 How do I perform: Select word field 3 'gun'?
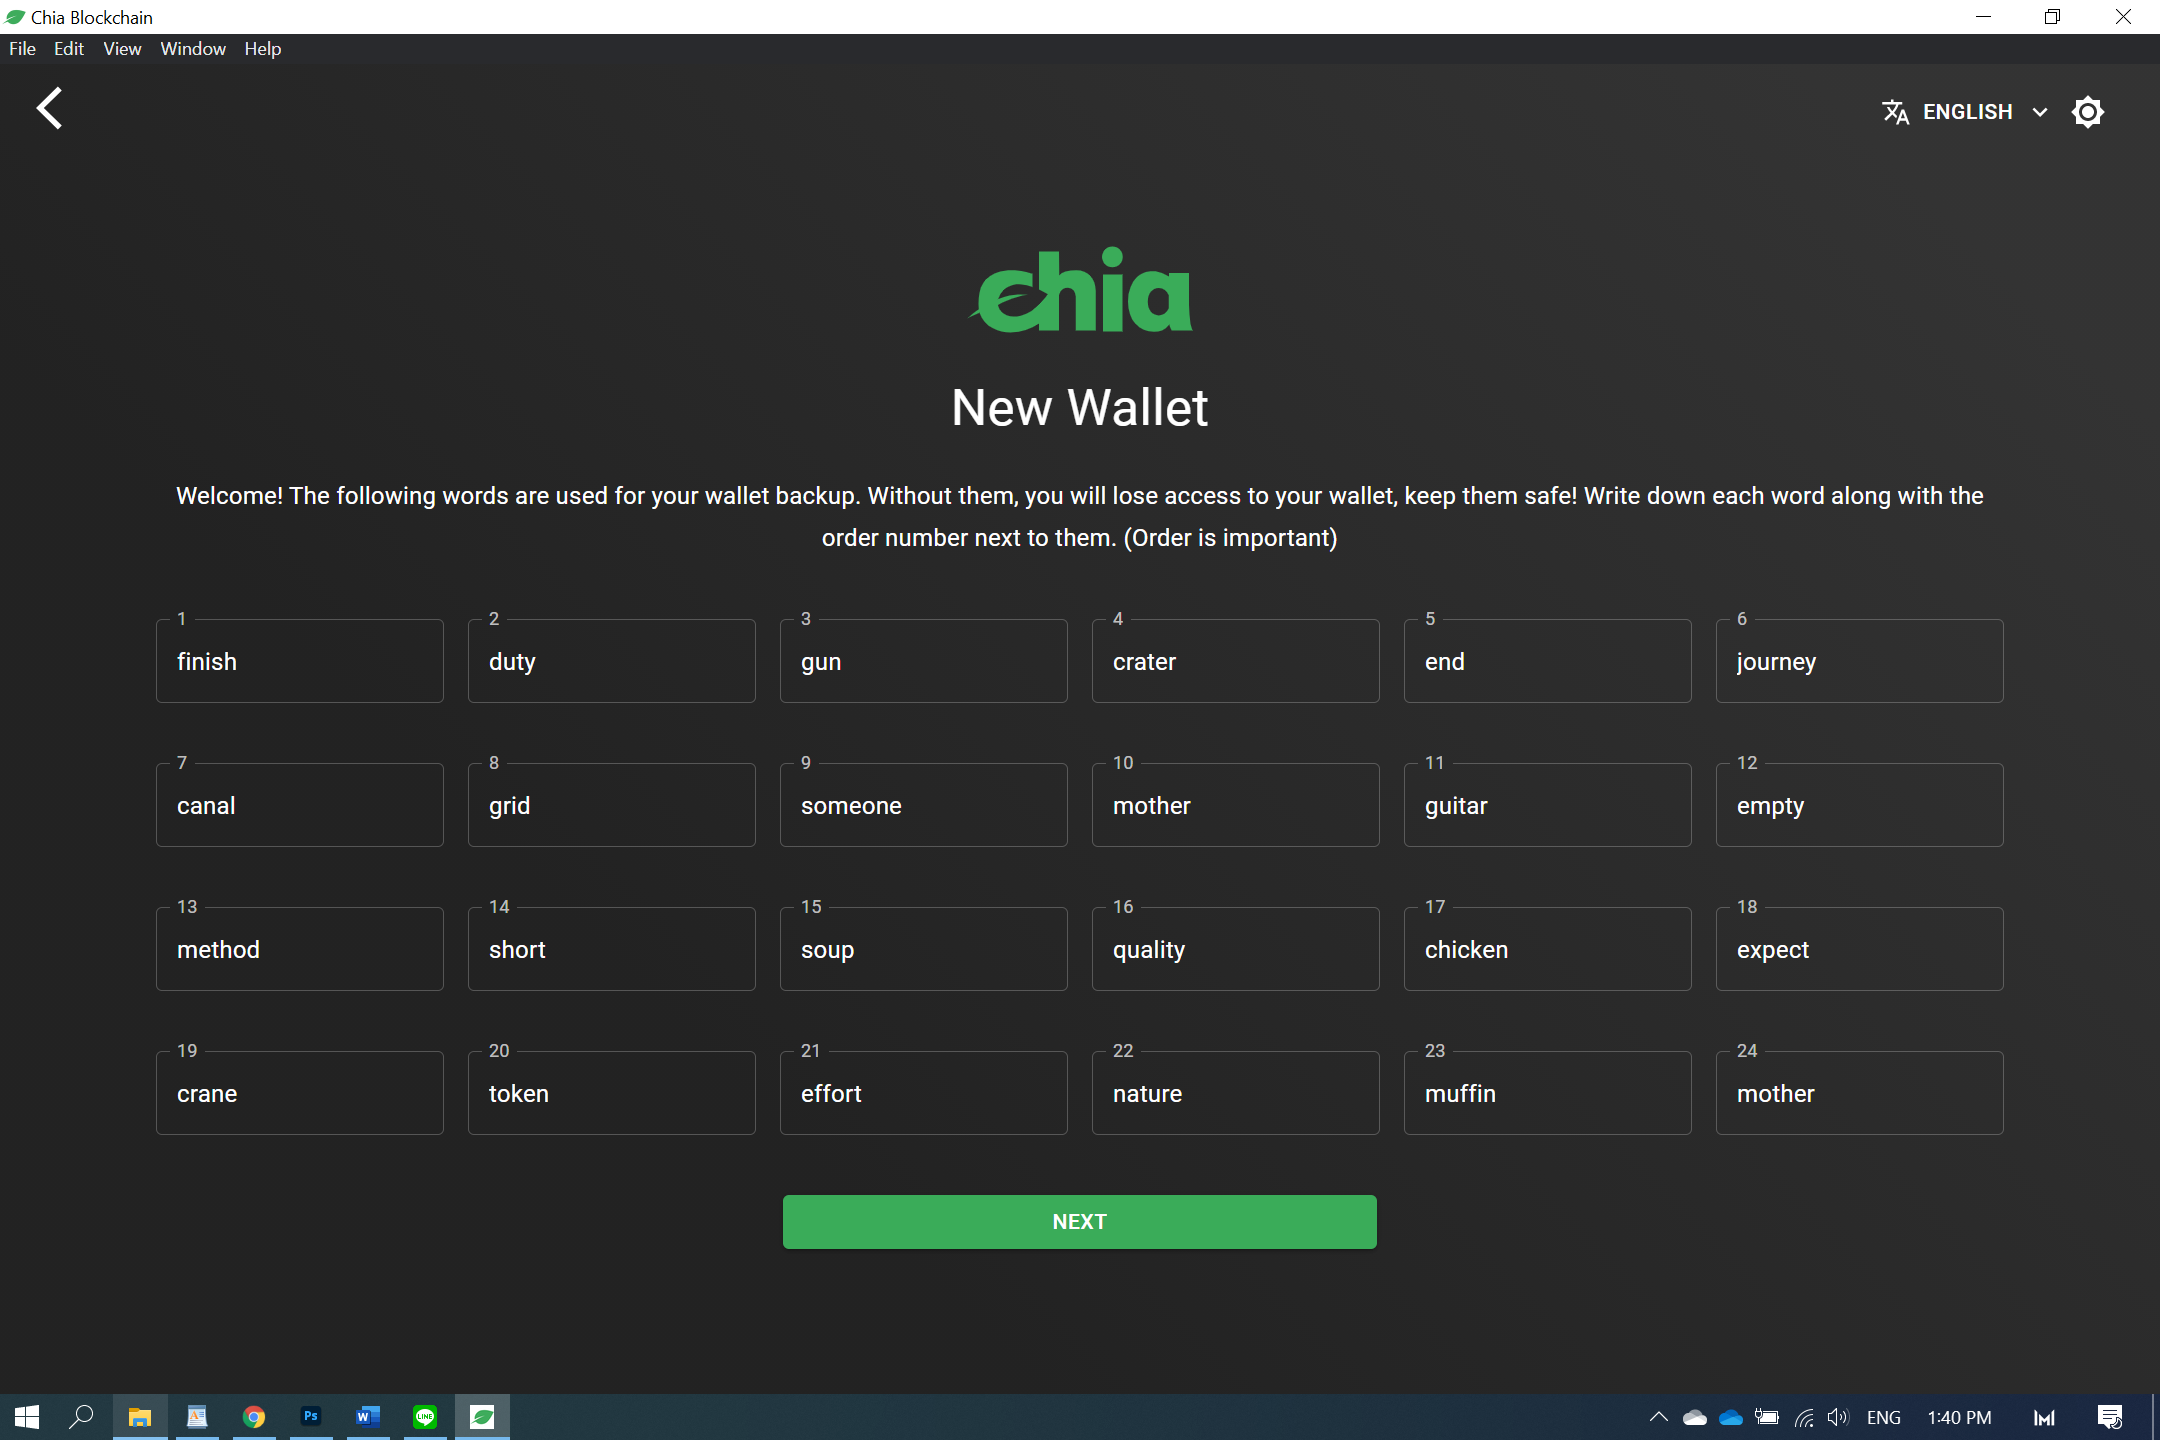[923, 661]
